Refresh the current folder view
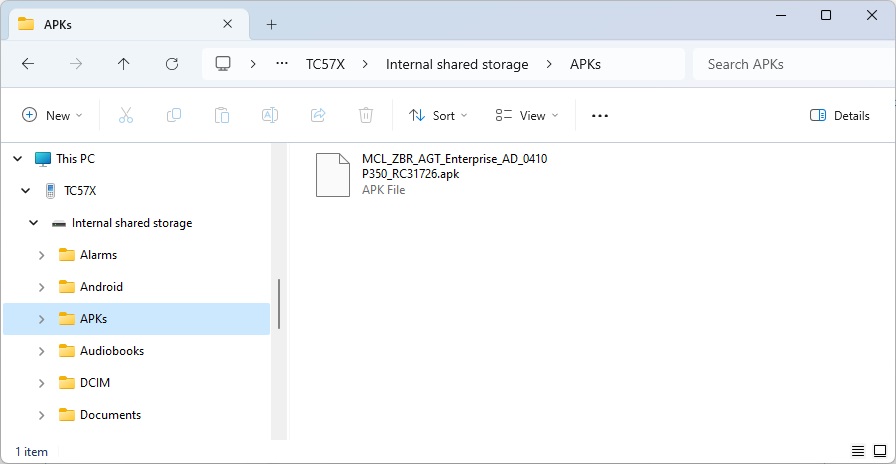Image resolution: width=896 pixels, height=464 pixels. pyautogui.click(x=172, y=64)
